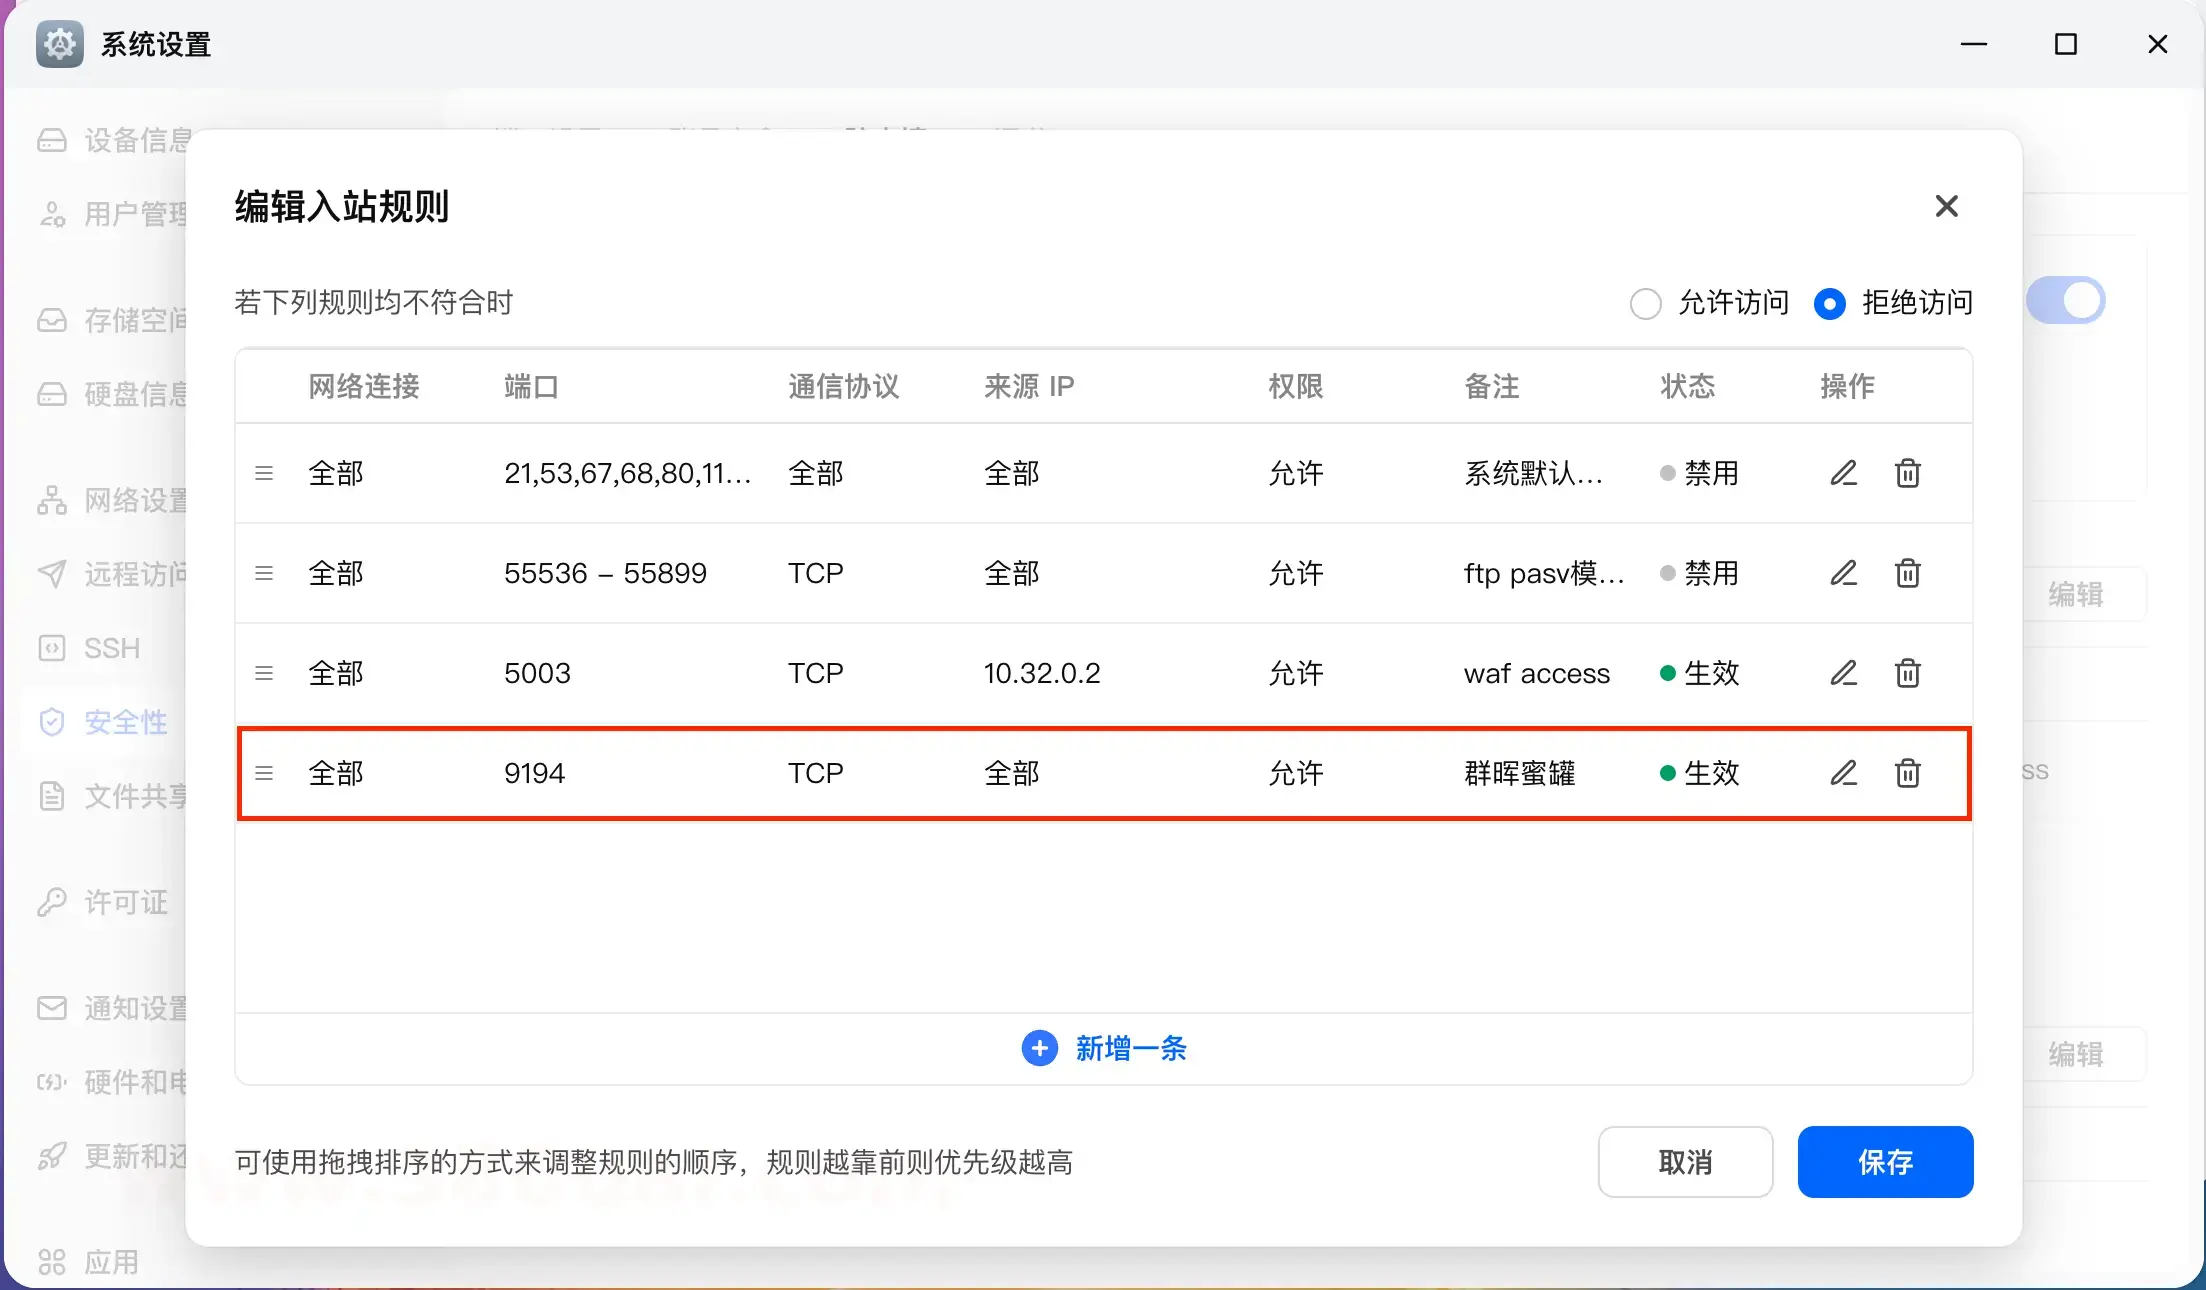Click drag handle of first rule row
This screenshot has width=2206, height=1290.
(x=264, y=473)
